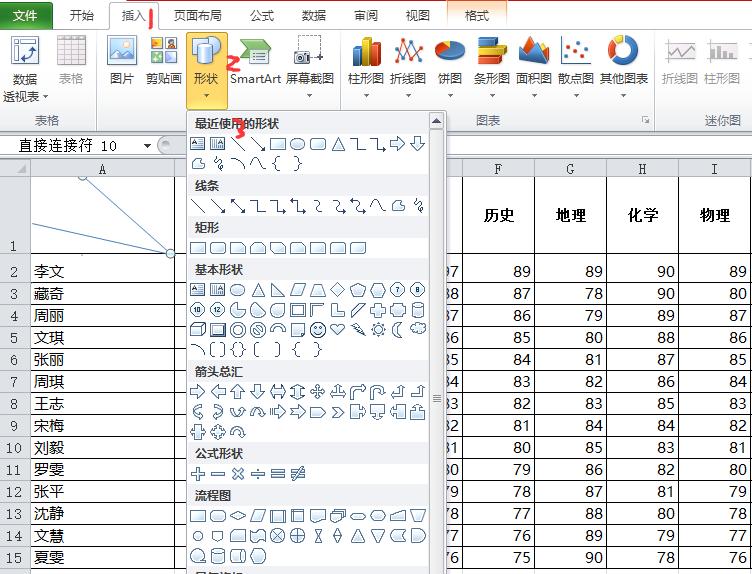This screenshot has height=574, width=752.
Task: Click the cell containing 夏雯
Action: tap(103, 558)
